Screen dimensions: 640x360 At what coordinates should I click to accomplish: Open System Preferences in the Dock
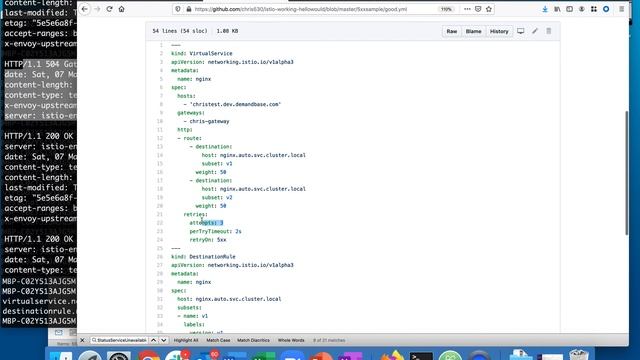point(119,355)
